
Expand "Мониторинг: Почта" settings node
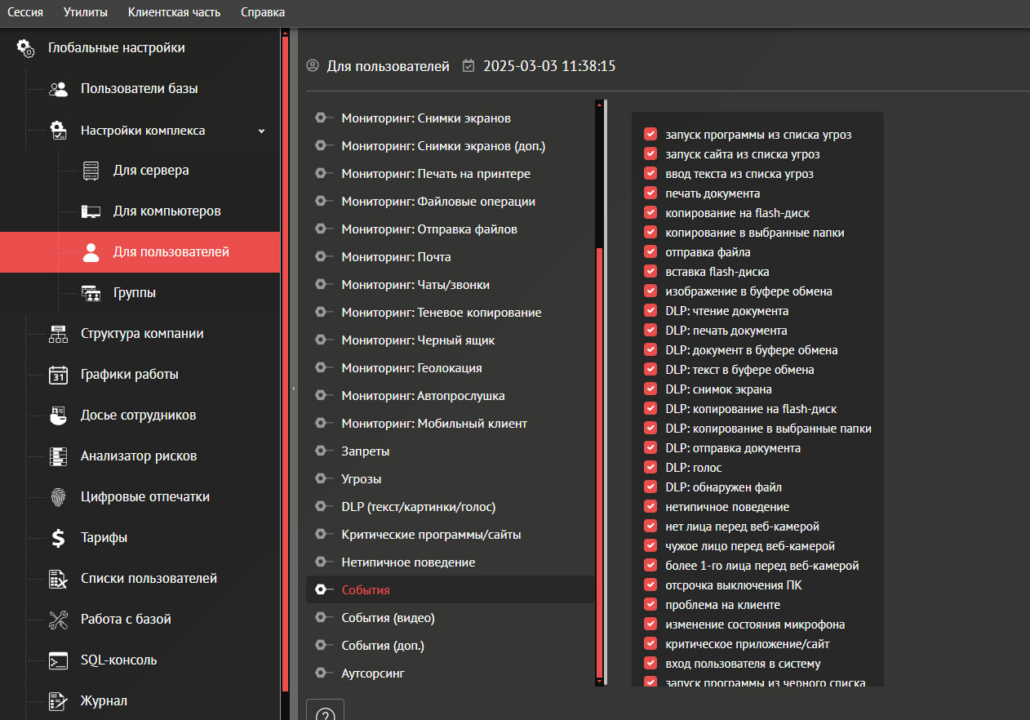click(x=321, y=257)
